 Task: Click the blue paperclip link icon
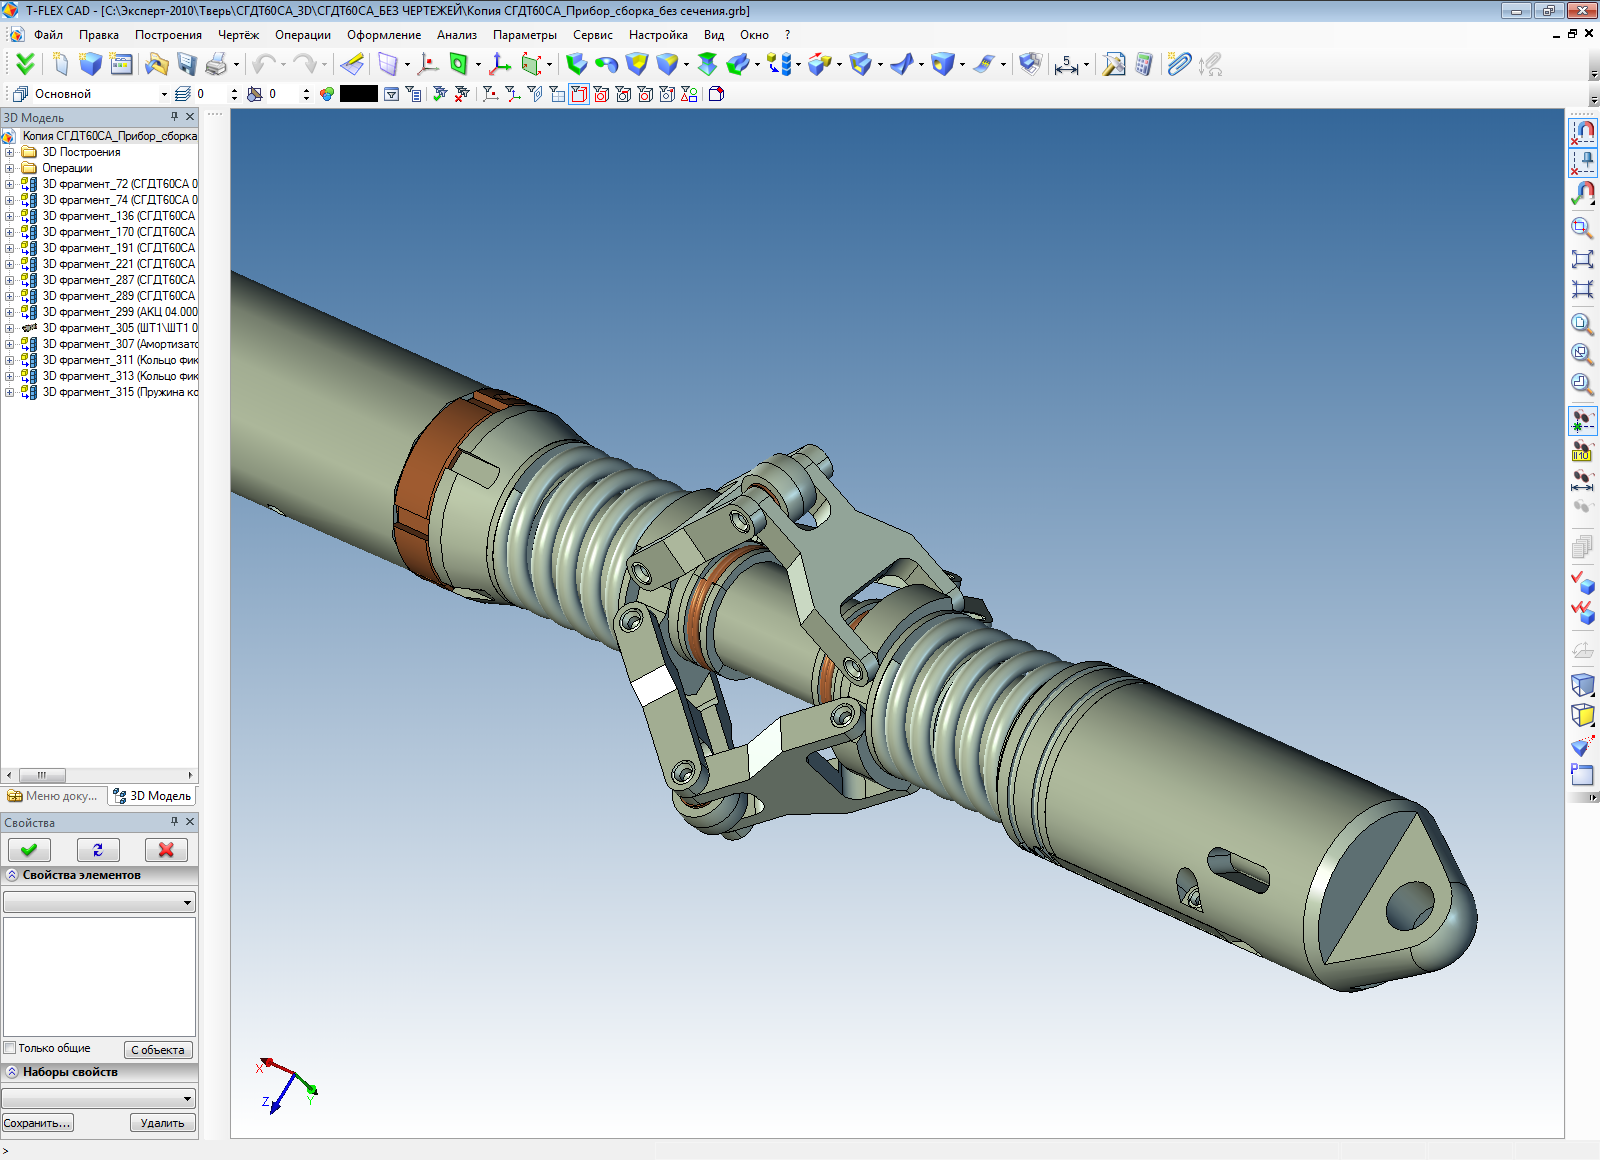click(x=1180, y=64)
